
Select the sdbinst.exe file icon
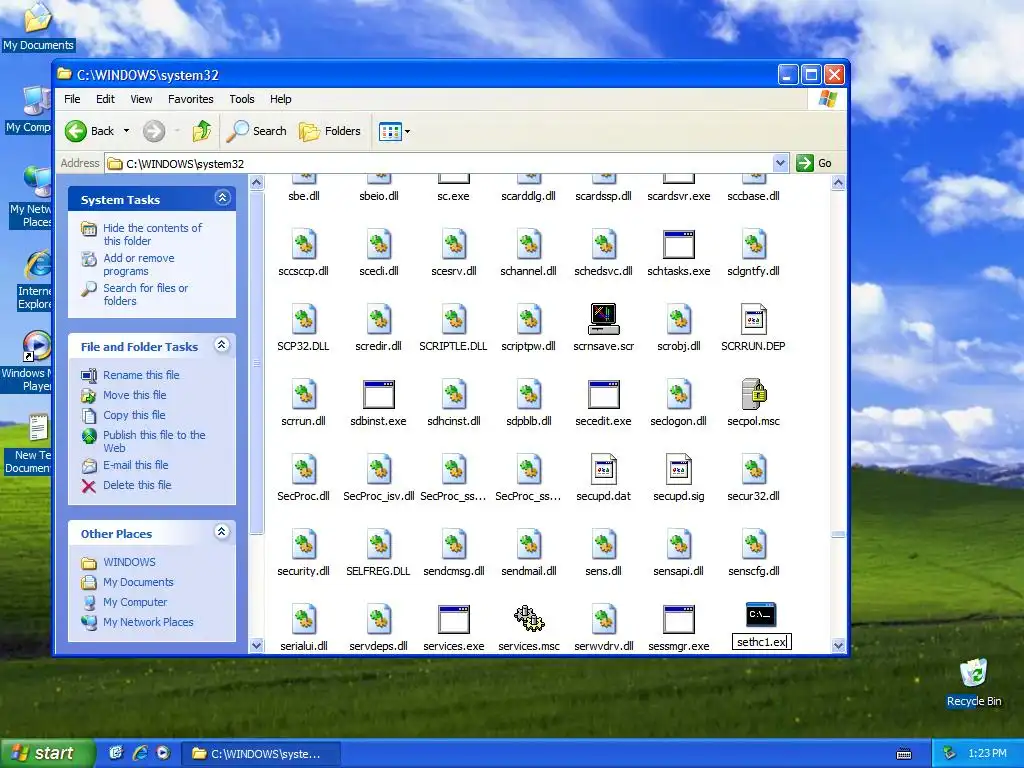pos(379,395)
